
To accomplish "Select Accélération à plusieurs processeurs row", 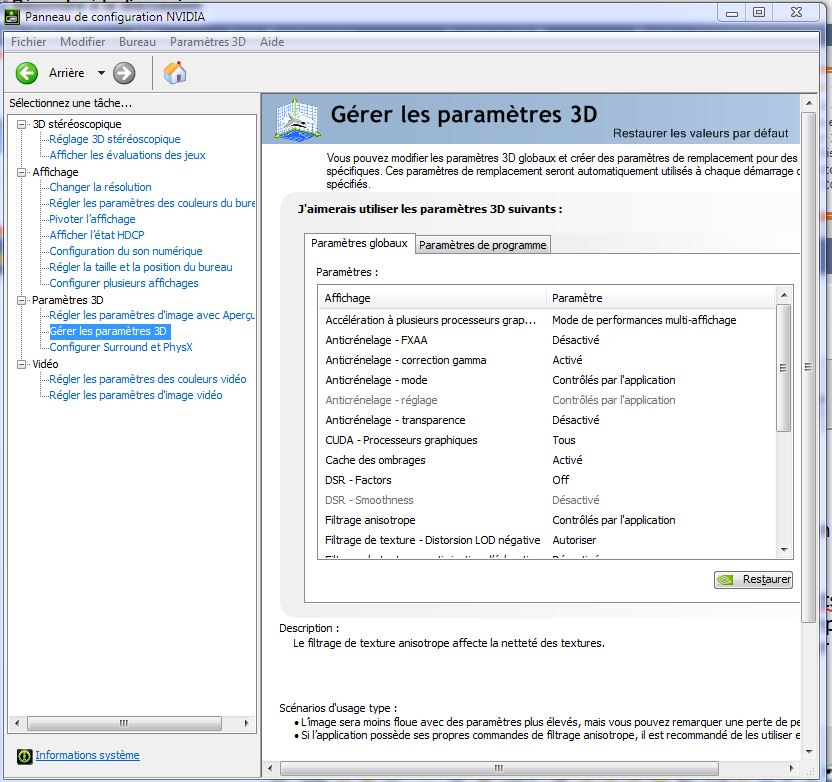I will click(x=547, y=320).
